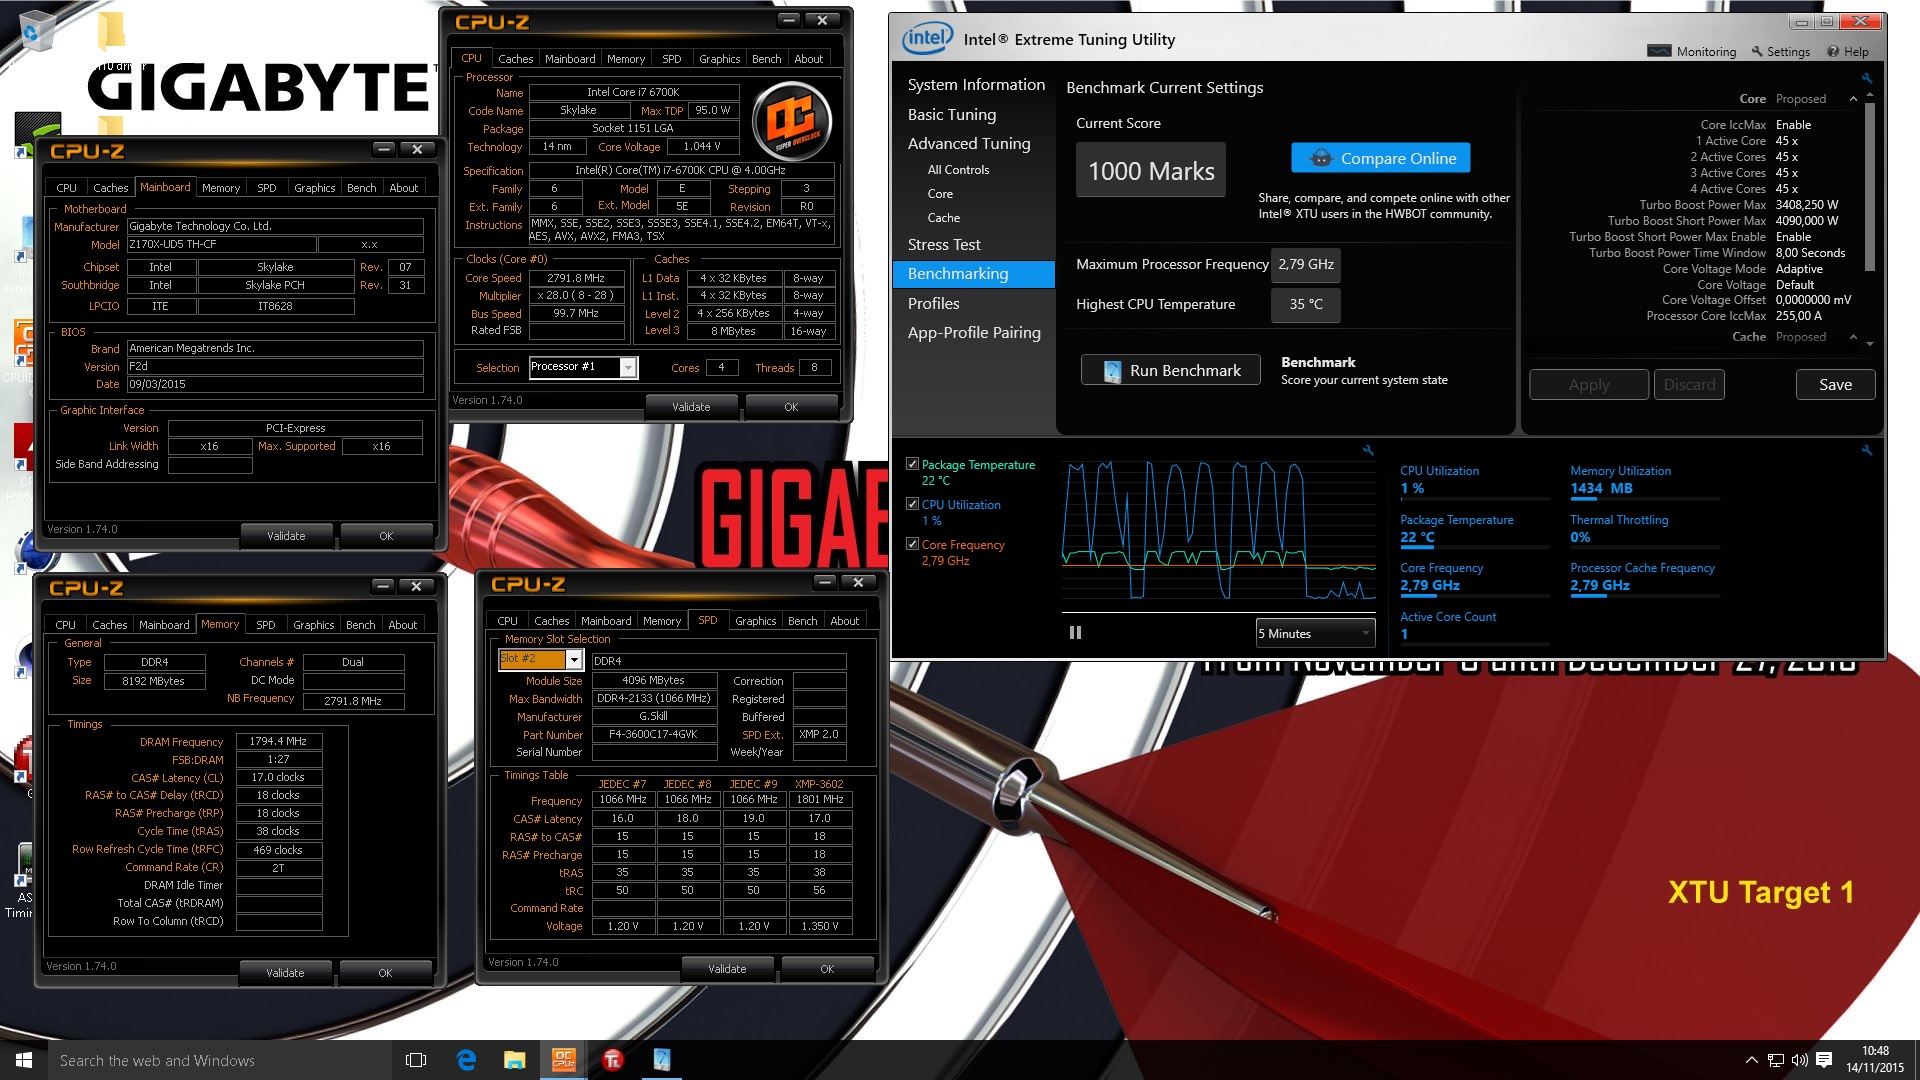1920x1080 pixels.
Task: Click the OC logo in CPU-Z CPU window
Action: coord(791,121)
